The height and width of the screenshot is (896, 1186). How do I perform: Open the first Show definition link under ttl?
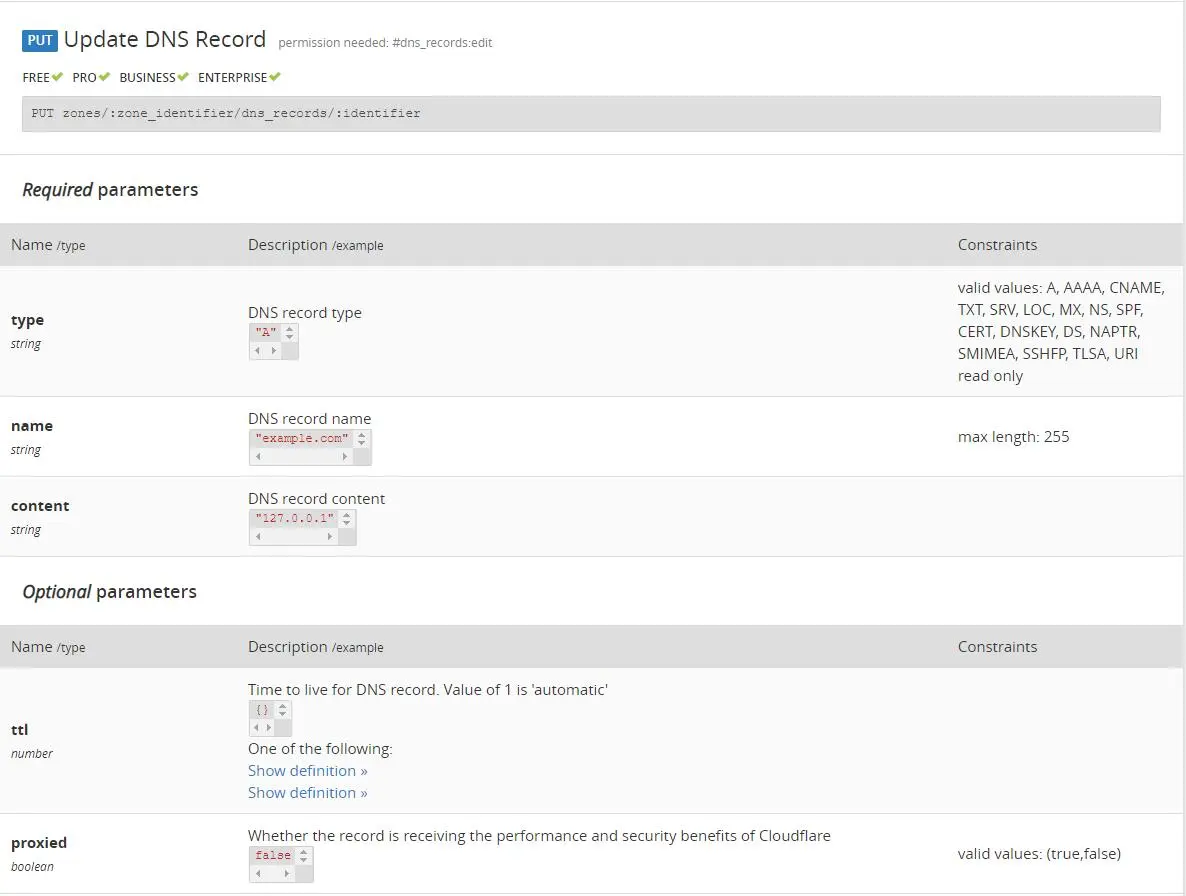307,771
